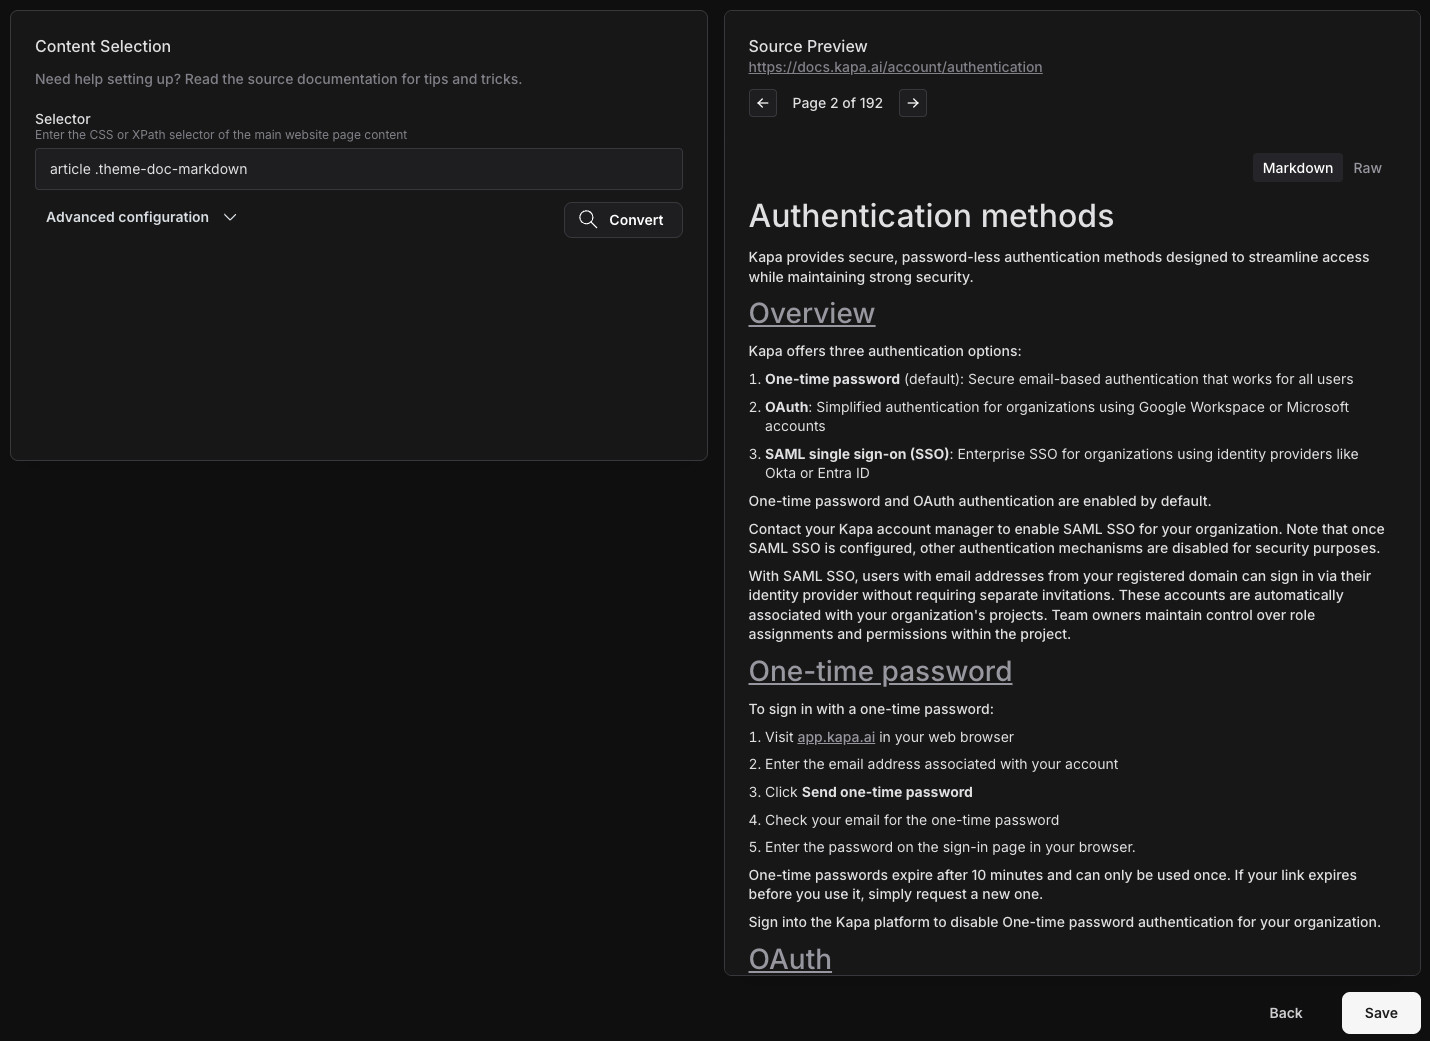This screenshot has width=1430, height=1041.
Task: Click the Save button
Action: [x=1381, y=1013]
